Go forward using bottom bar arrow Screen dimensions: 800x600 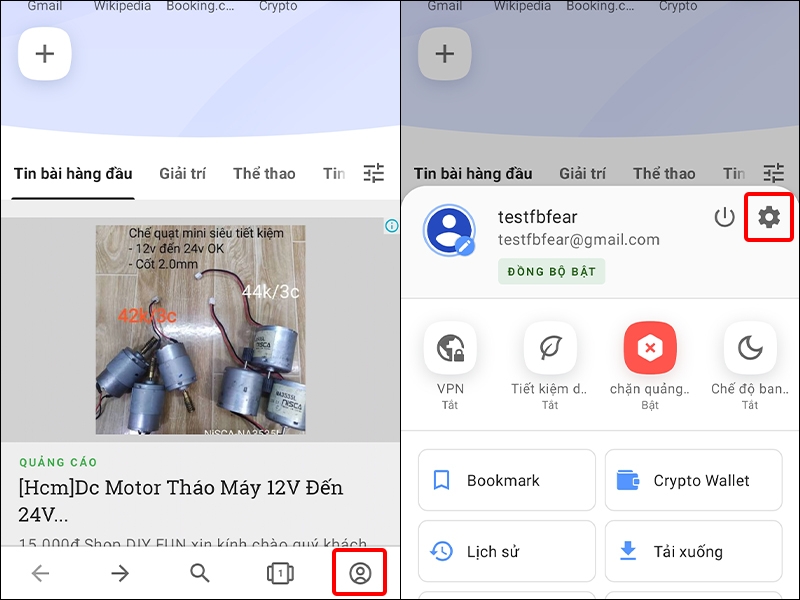point(120,573)
